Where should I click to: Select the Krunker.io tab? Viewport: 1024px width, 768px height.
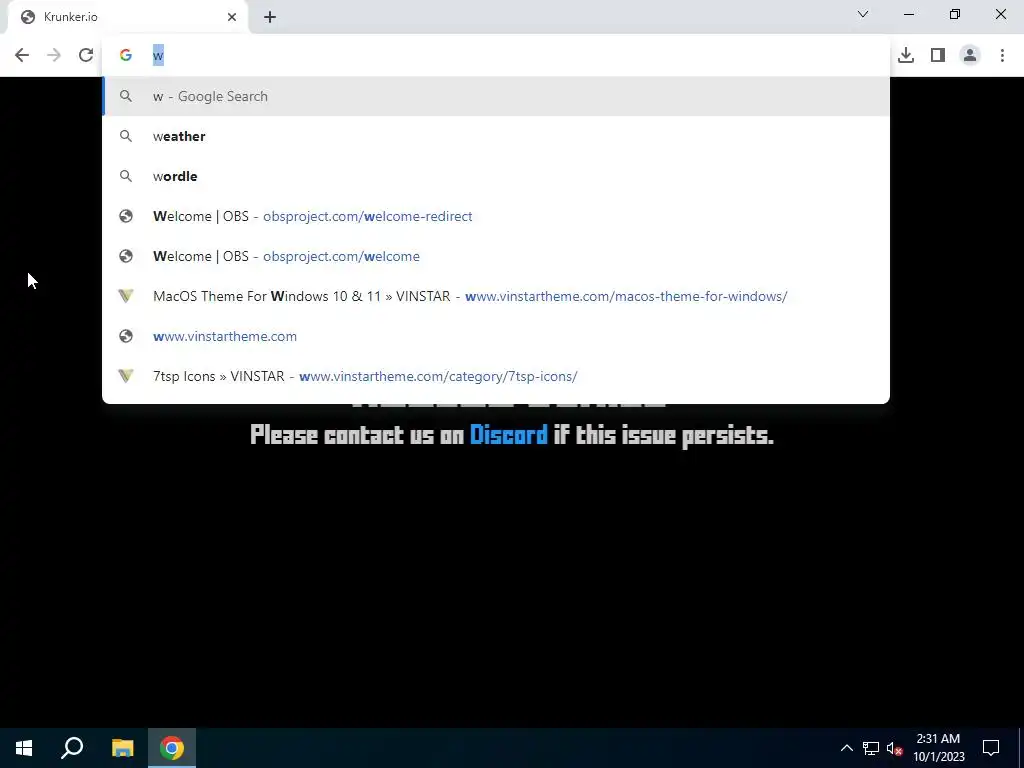(x=127, y=17)
